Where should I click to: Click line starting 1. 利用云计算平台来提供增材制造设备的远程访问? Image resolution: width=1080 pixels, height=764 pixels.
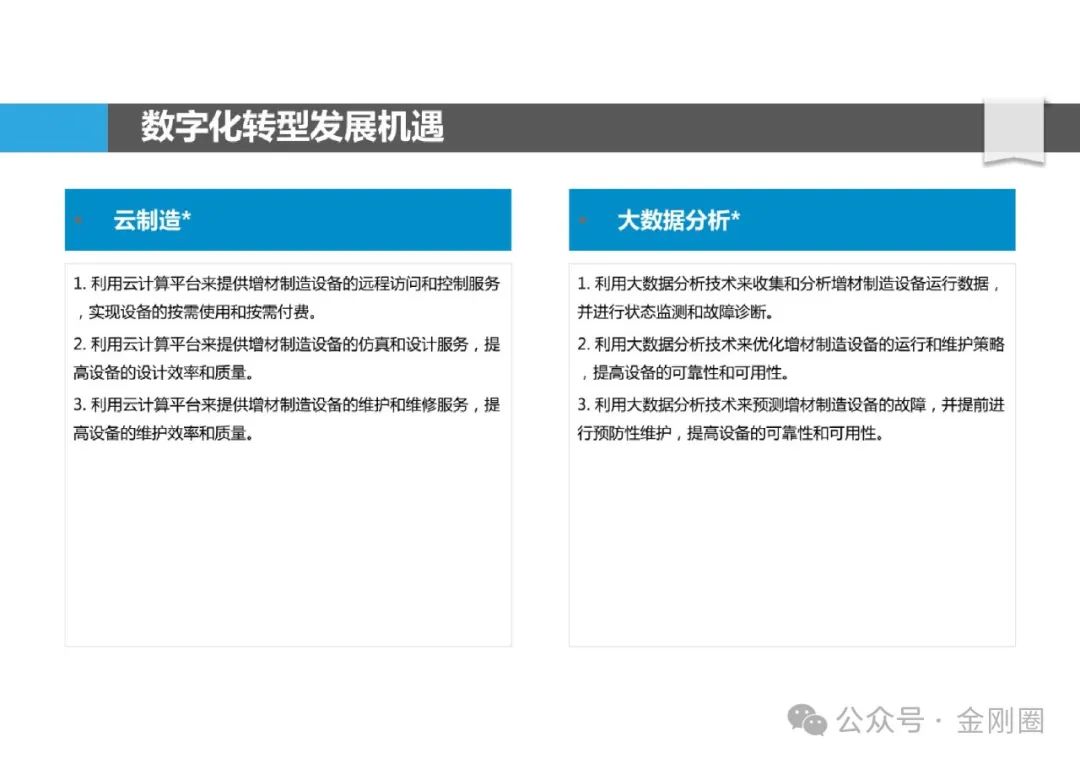tap(287, 283)
